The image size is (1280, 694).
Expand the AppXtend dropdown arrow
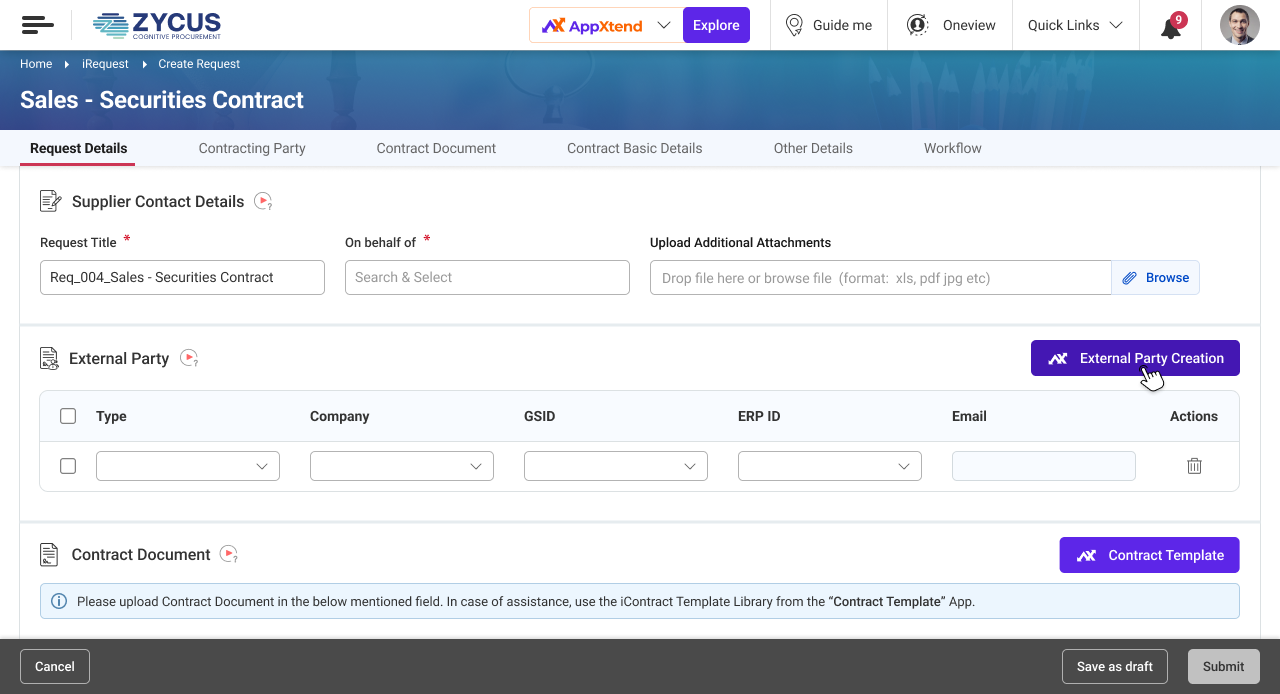click(664, 25)
